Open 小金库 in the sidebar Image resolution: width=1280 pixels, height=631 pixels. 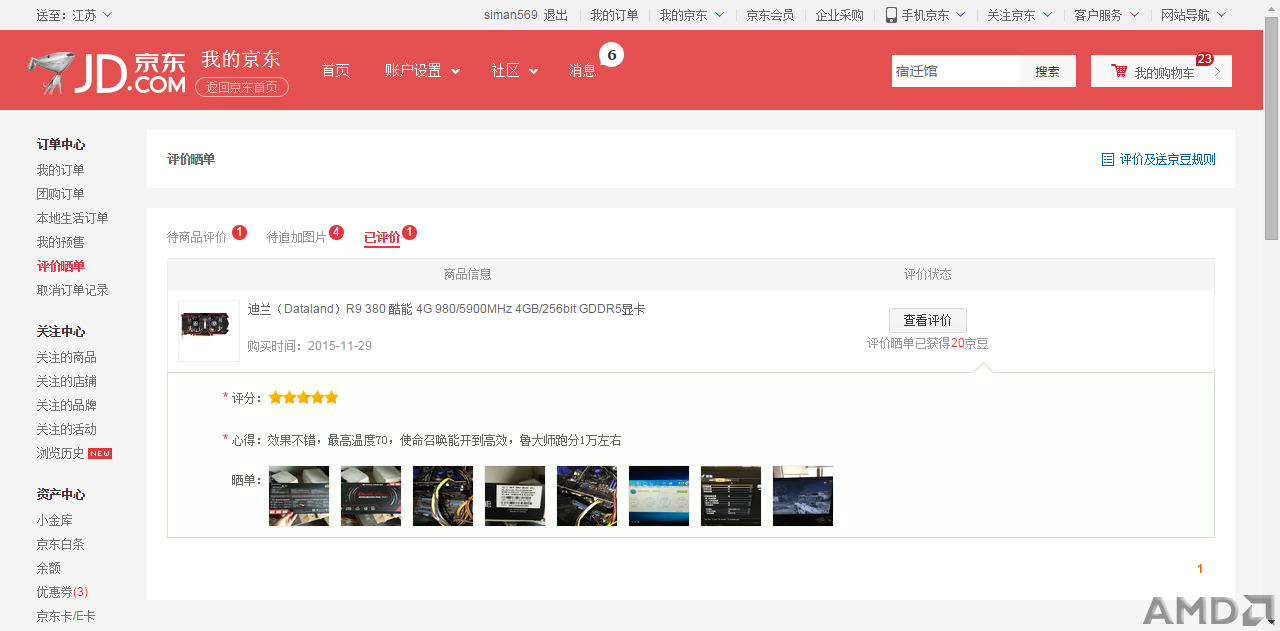click(x=55, y=520)
